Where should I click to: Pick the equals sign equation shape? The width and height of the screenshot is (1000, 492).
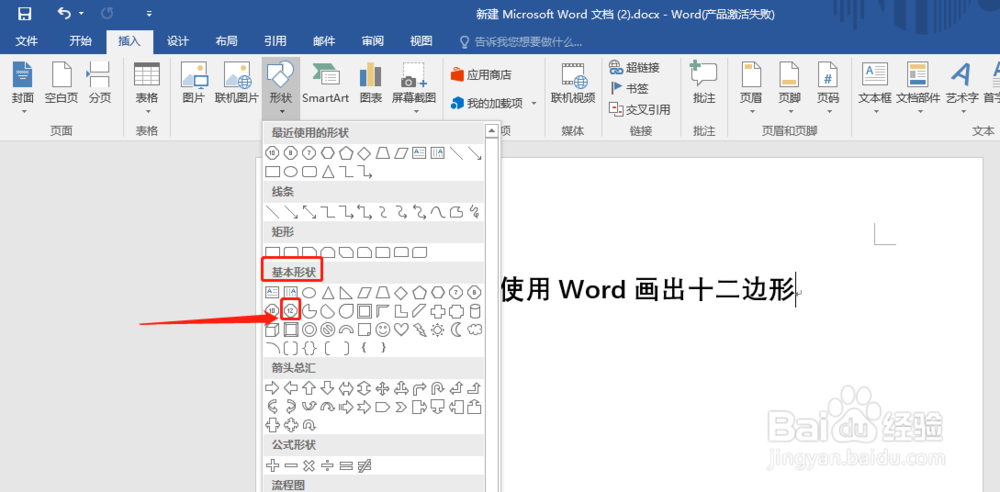pyautogui.click(x=346, y=465)
